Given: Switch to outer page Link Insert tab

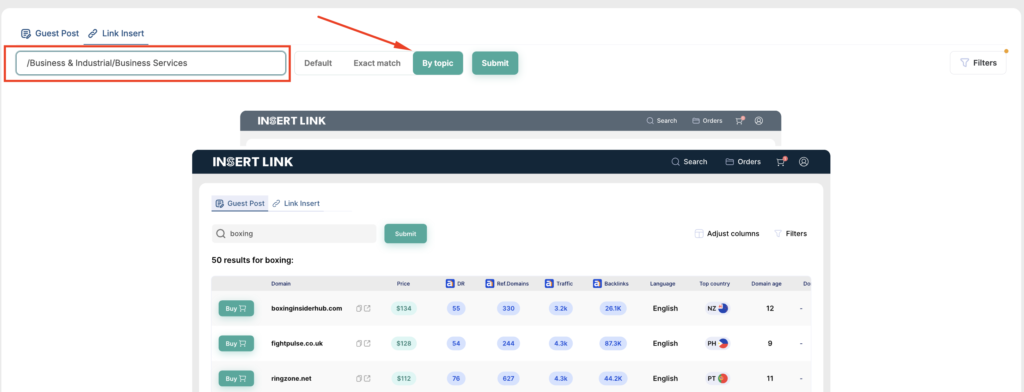Looking at the screenshot, I should click(116, 33).
